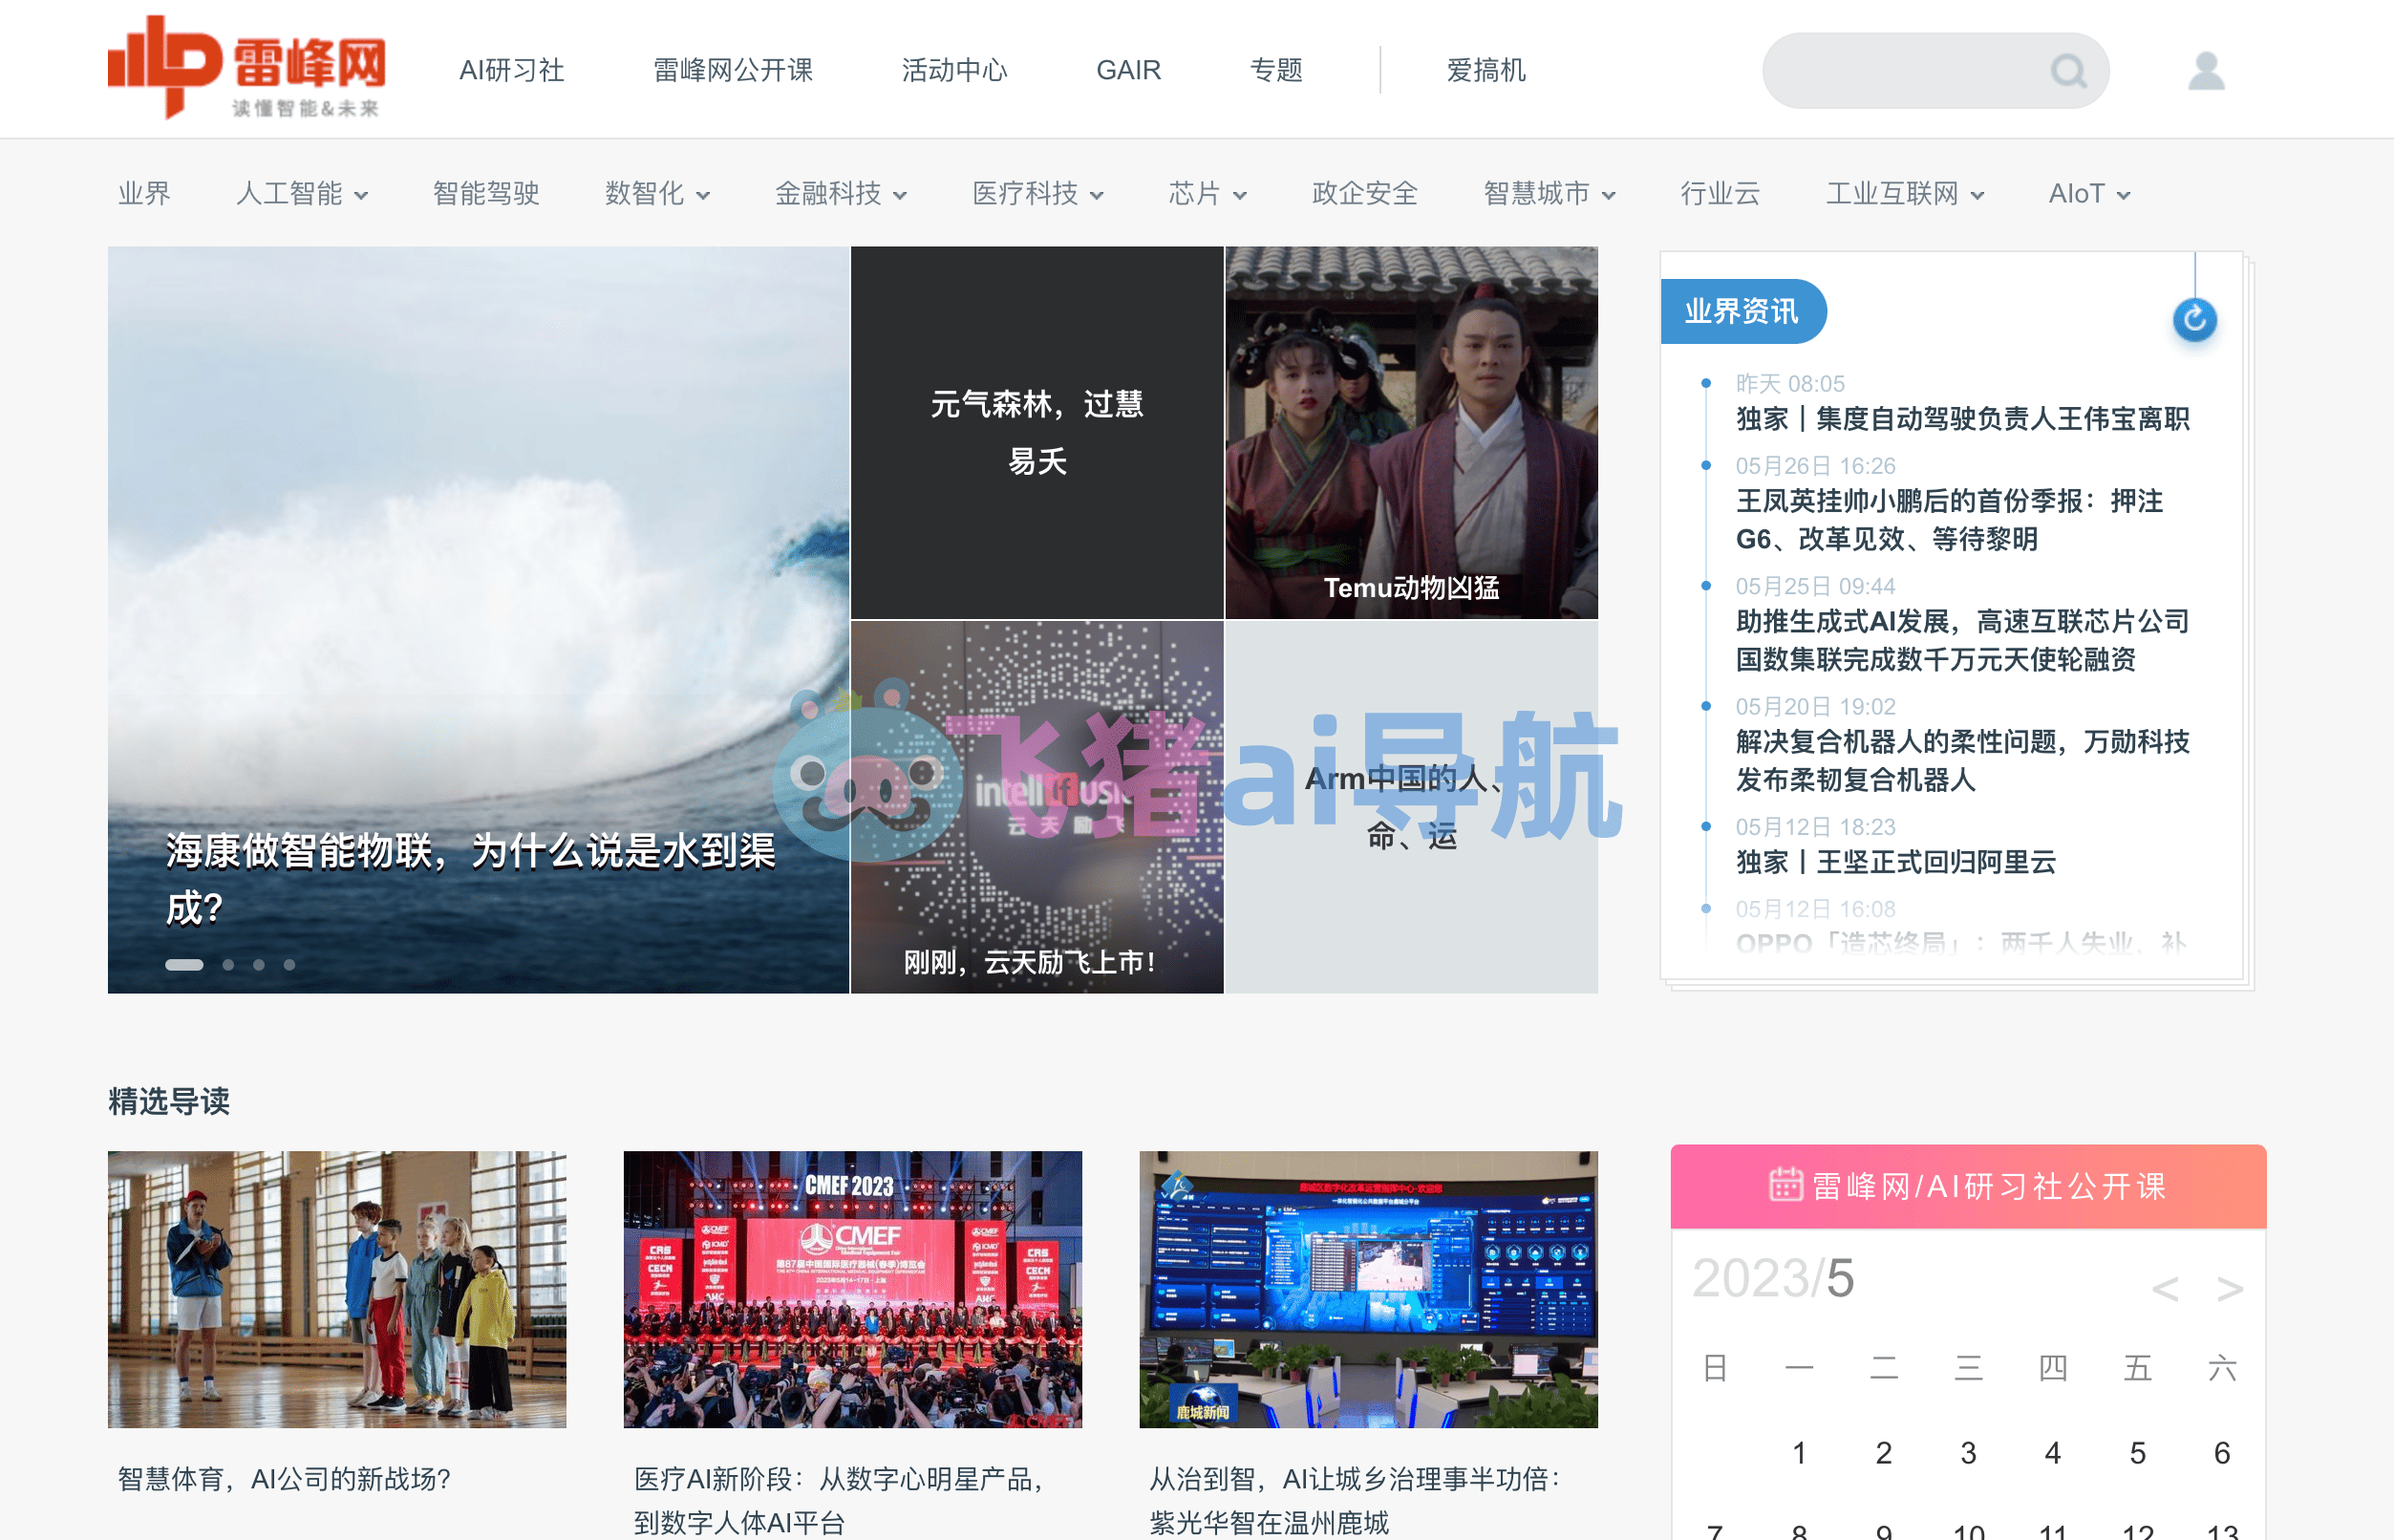Open article title 从治到智 紫光华智

tap(1356, 1500)
